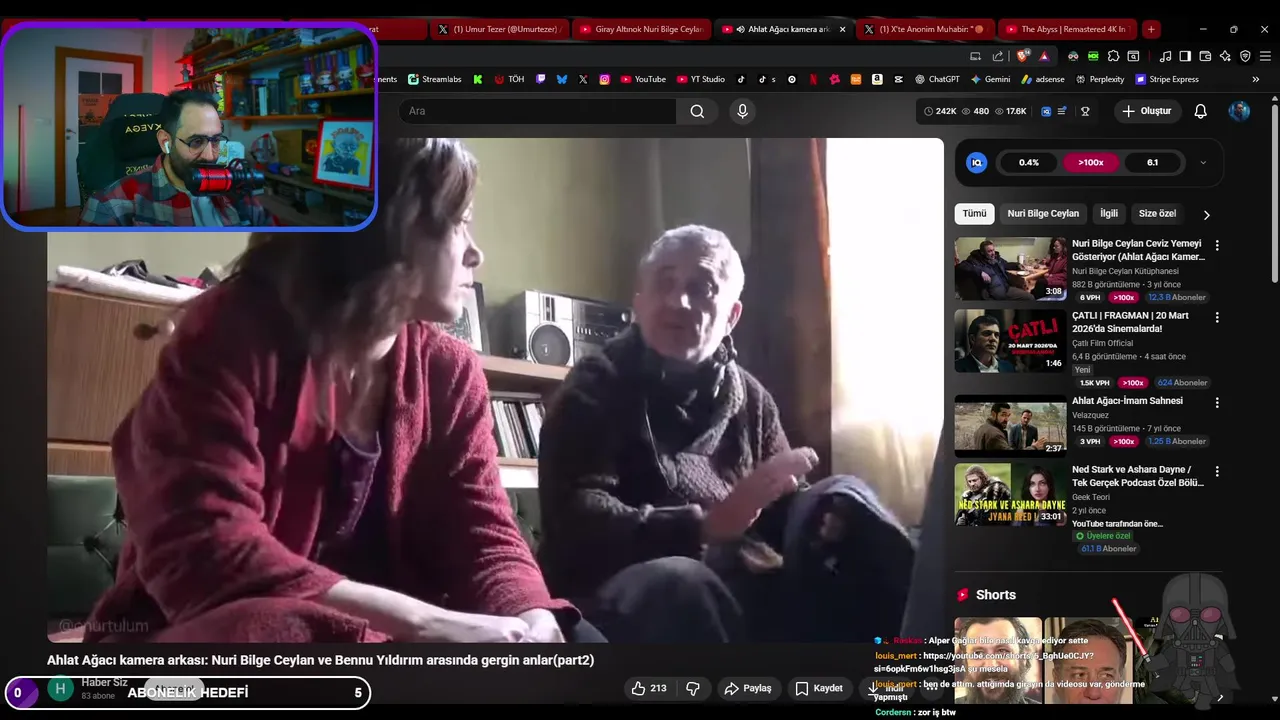Click the vidIQ >100x score pill
Image resolution: width=1280 pixels, height=720 pixels.
1090,162
